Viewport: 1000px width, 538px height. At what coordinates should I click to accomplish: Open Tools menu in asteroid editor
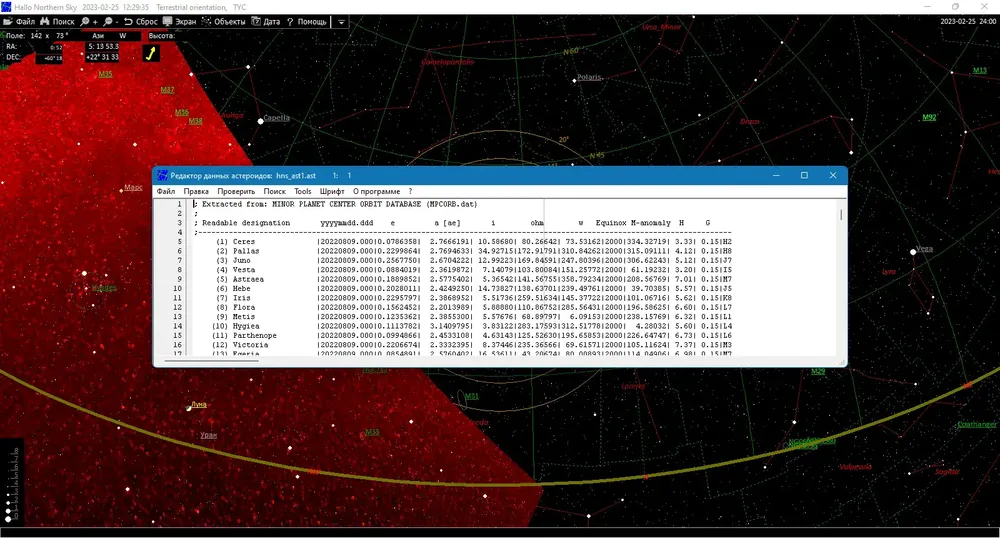[x=303, y=191]
